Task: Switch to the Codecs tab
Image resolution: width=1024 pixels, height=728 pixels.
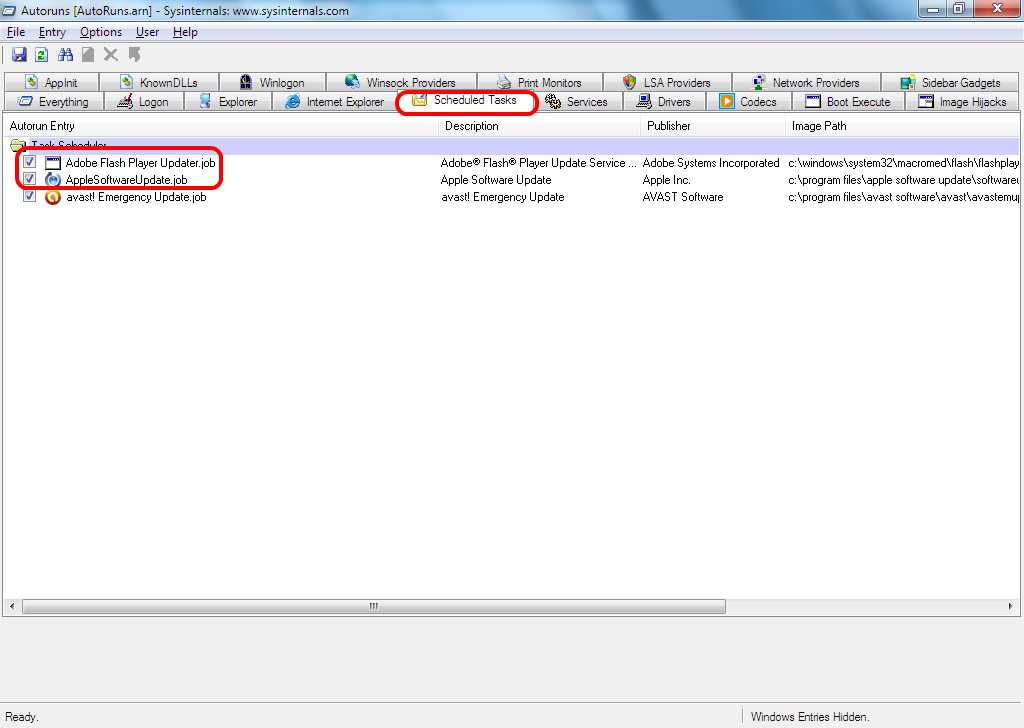Action: click(x=748, y=102)
